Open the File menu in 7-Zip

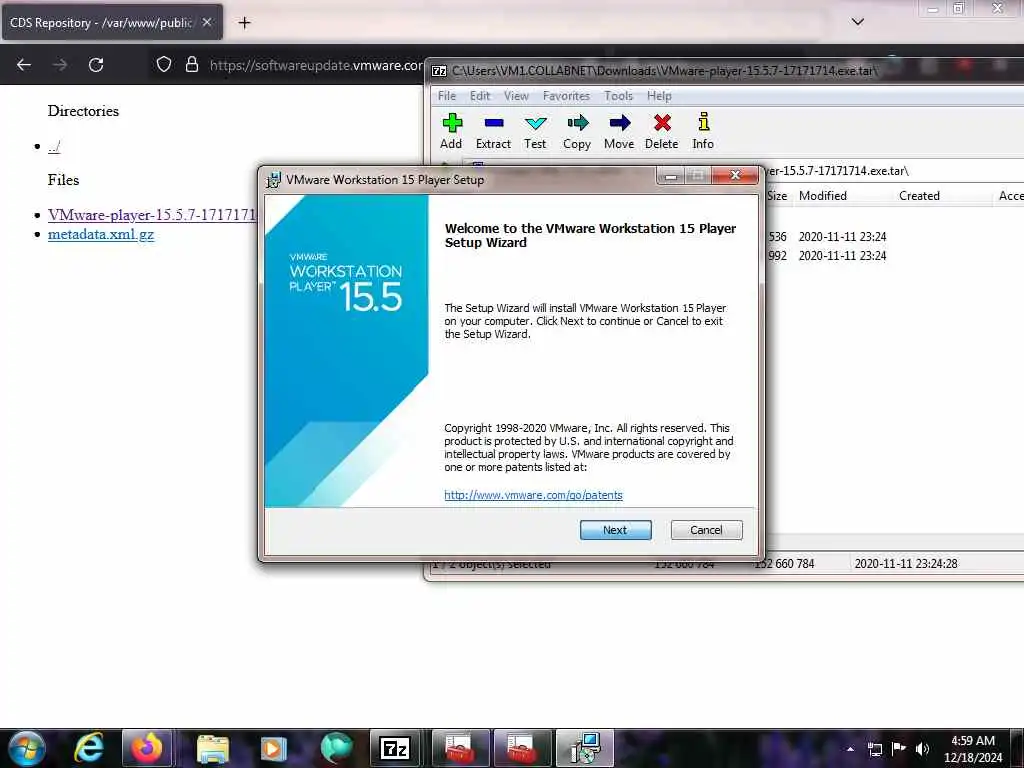(x=447, y=96)
